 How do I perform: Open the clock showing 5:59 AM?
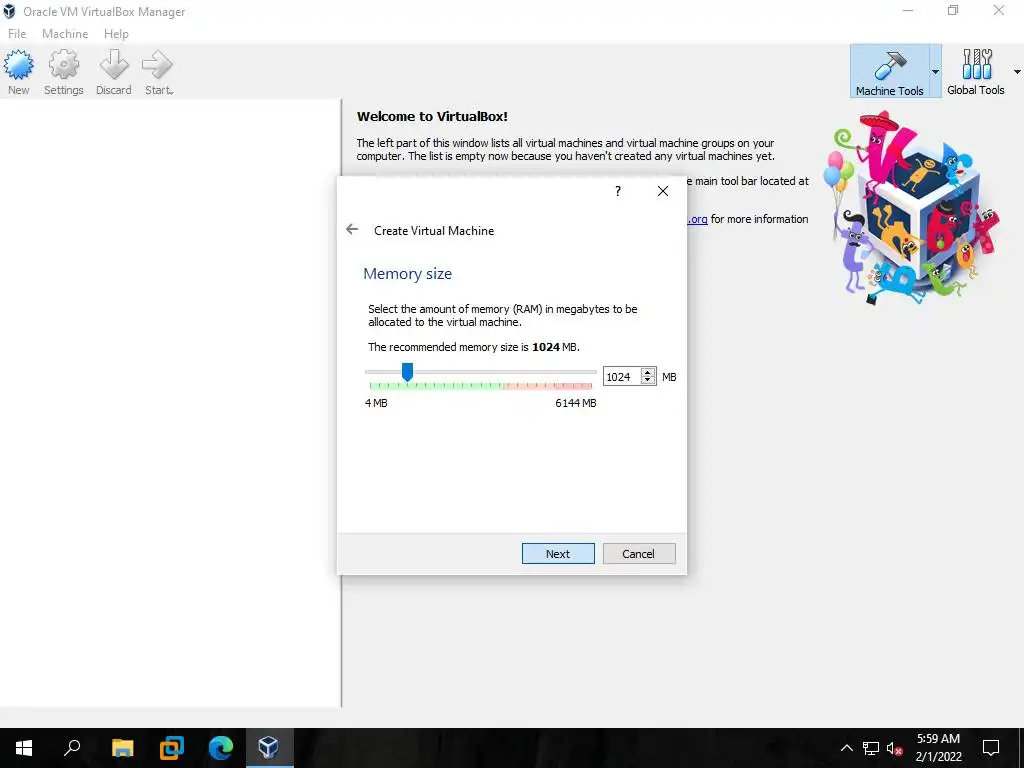(x=938, y=748)
